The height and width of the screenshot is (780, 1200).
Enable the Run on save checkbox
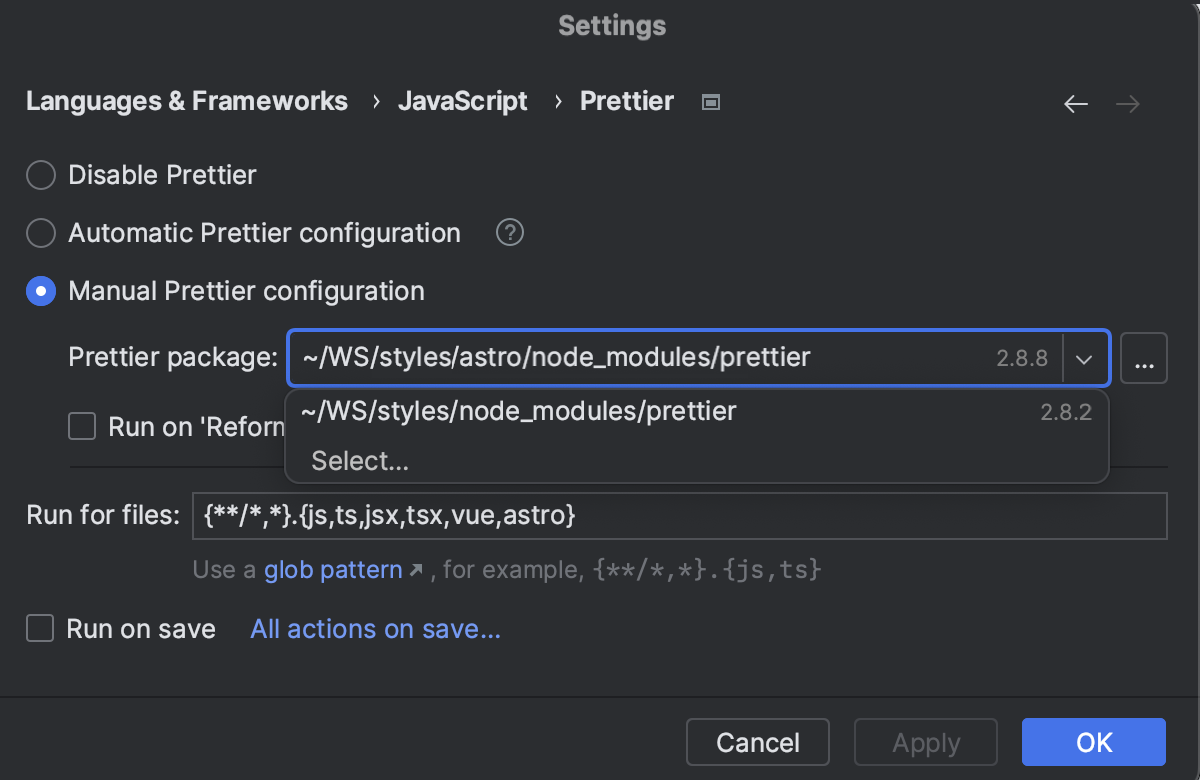click(40, 629)
